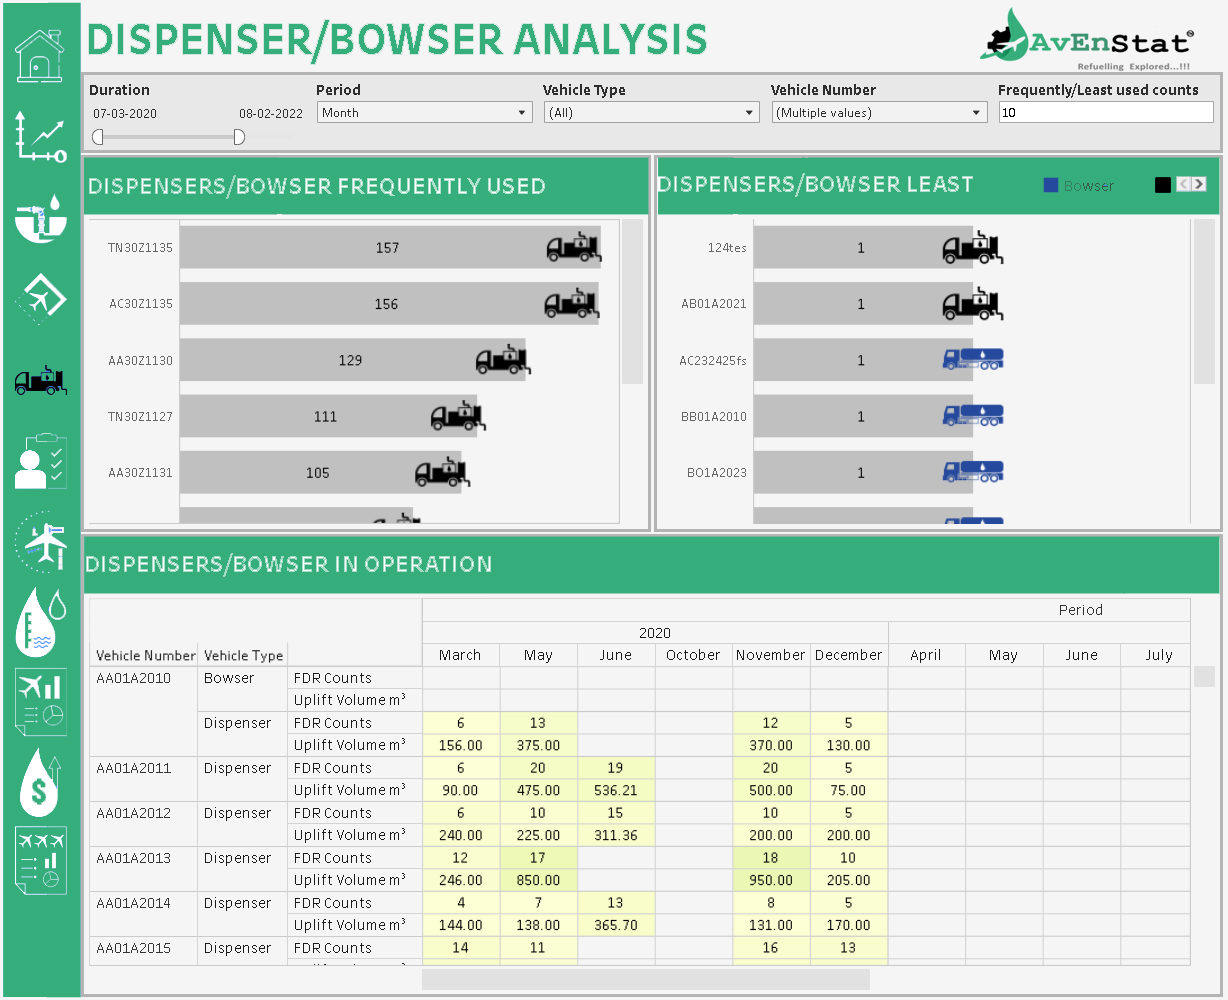
Task: Click blue bowser icon for AC232425fs
Action: click(x=973, y=359)
